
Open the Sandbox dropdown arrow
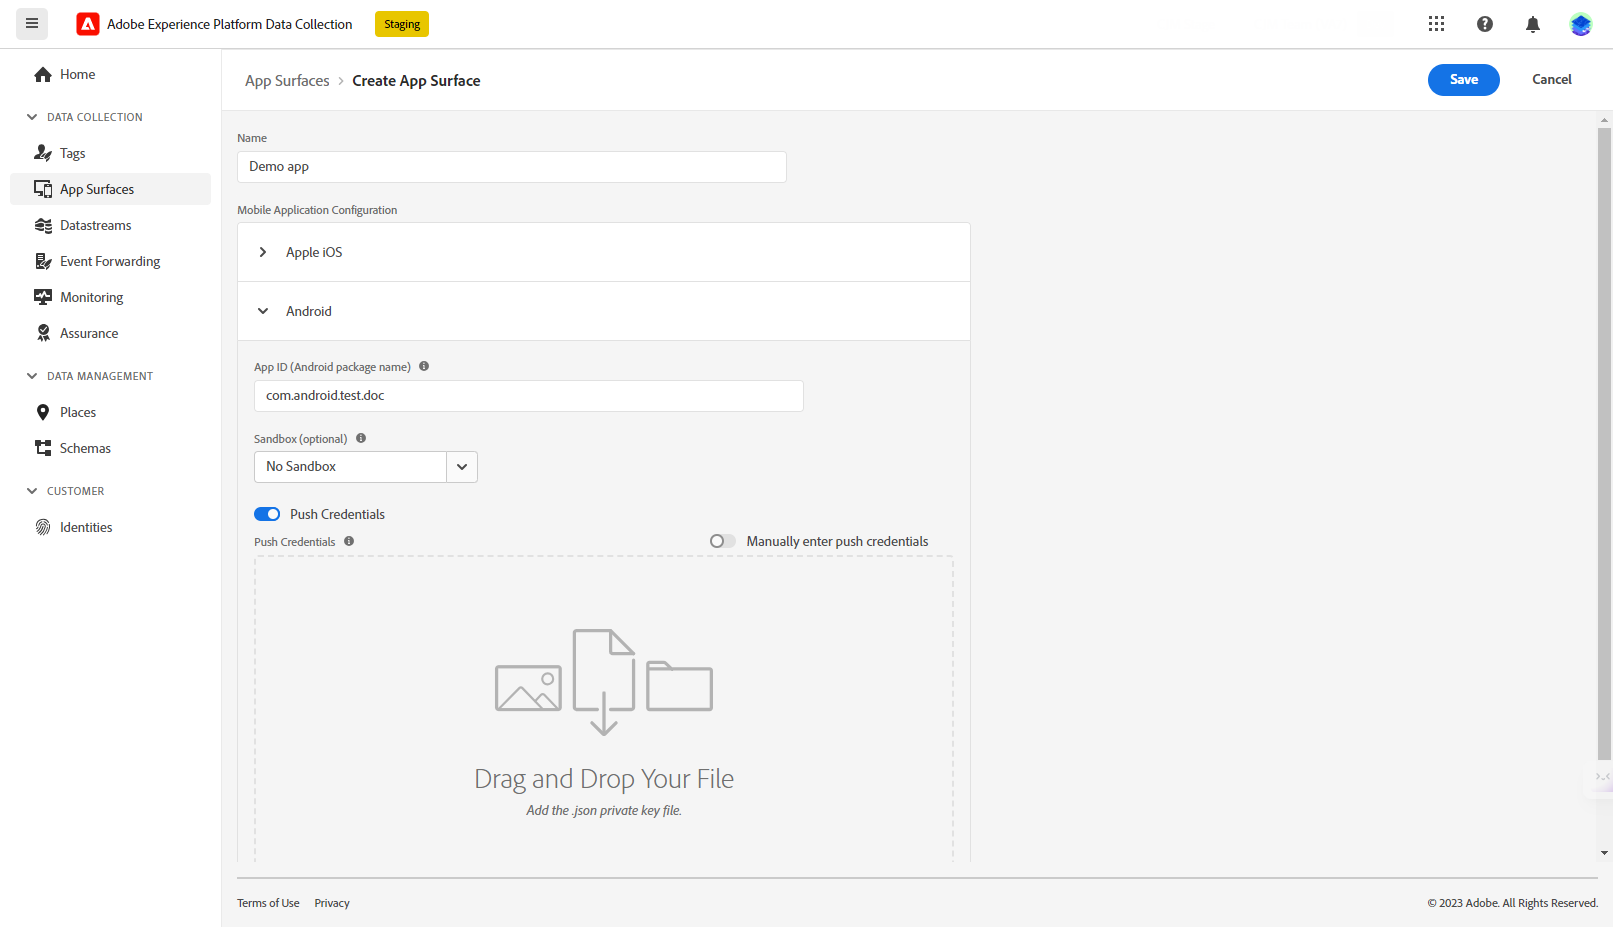pyautogui.click(x=462, y=467)
